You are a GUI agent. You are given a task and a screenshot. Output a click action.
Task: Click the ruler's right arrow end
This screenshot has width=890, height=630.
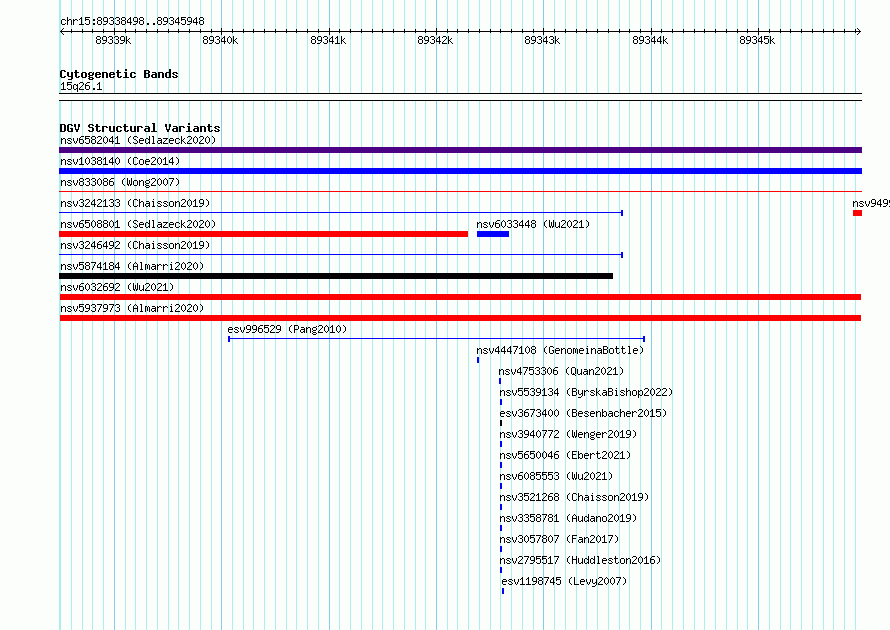[859, 31]
